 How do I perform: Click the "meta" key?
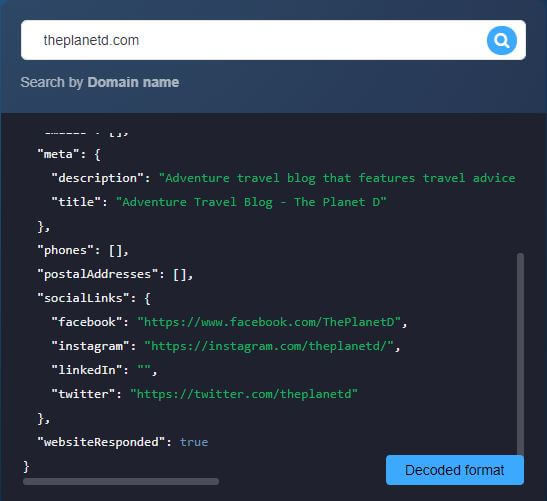point(59,154)
